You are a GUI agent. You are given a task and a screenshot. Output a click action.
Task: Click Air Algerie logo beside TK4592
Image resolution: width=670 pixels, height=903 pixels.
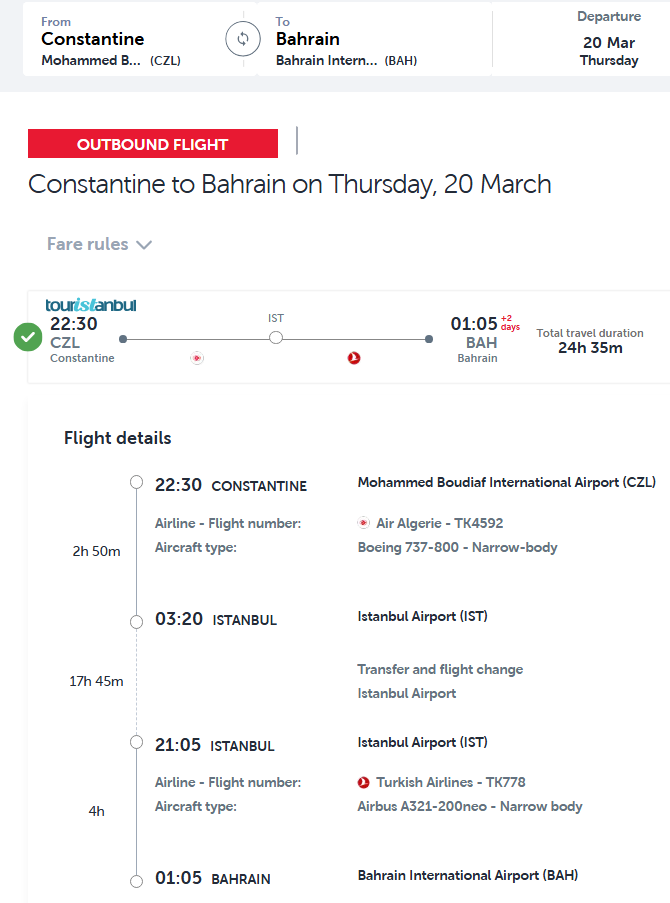pos(364,523)
